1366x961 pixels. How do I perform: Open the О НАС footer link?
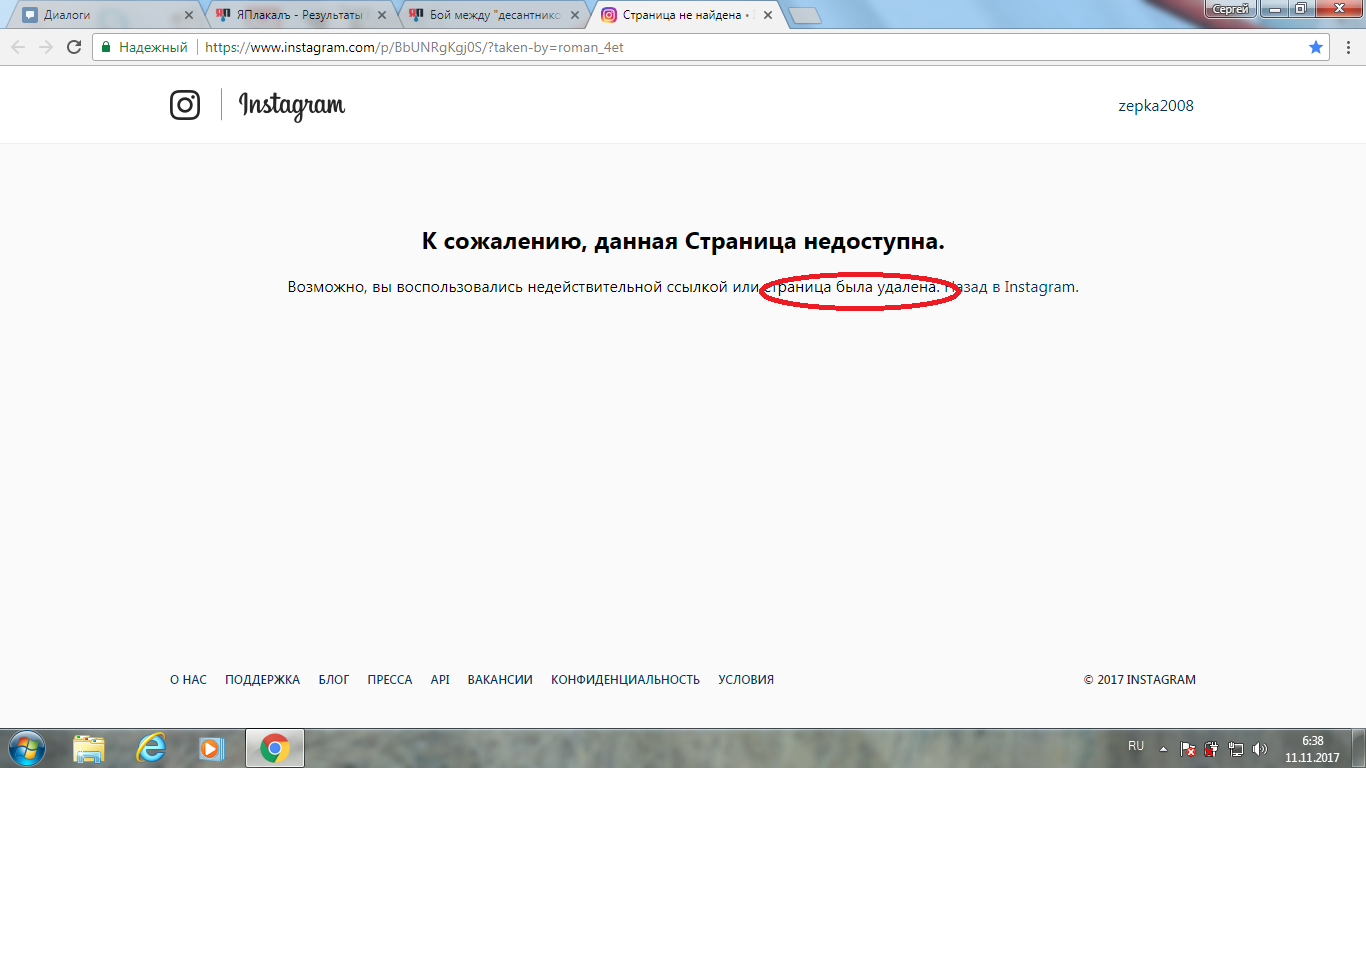point(188,680)
